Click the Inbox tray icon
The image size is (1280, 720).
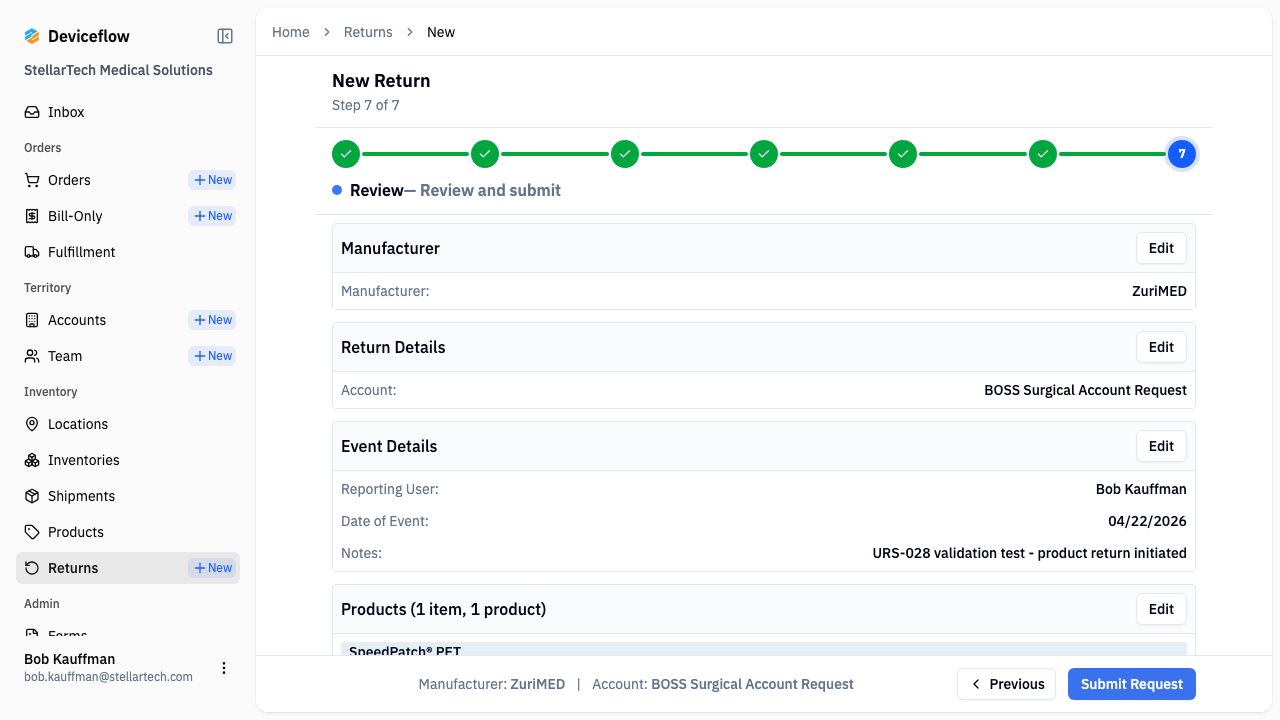(32, 112)
